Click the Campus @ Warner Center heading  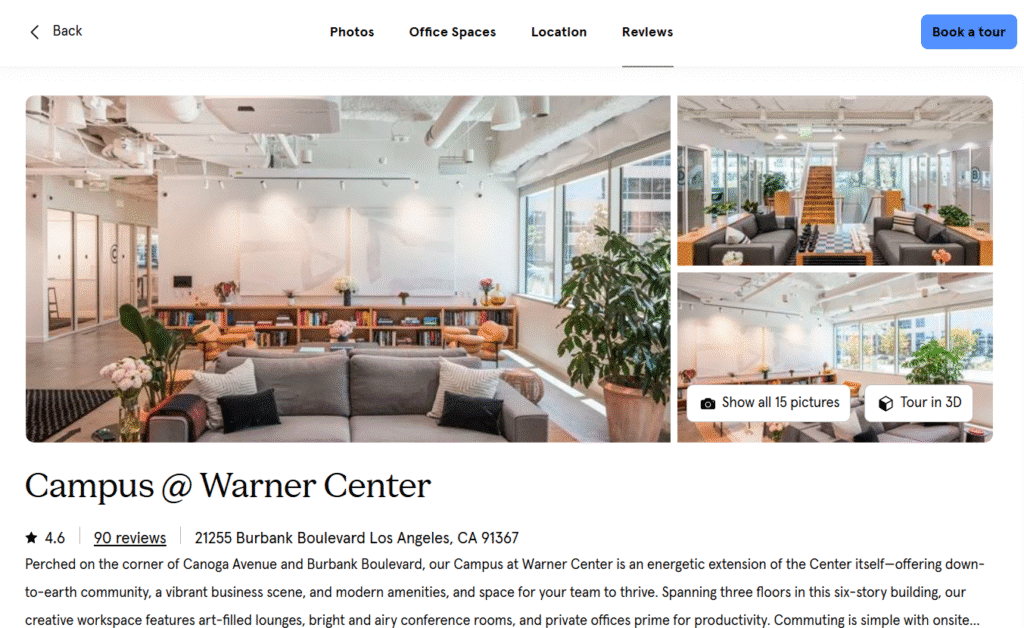coord(228,486)
